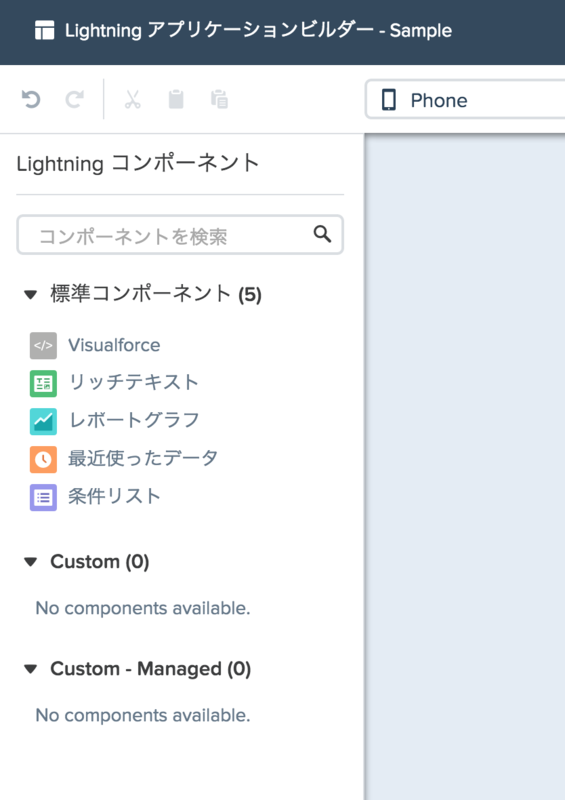The height and width of the screenshot is (800, 565).
Task: Select the 条件リスト component label
Action: [x=114, y=496]
